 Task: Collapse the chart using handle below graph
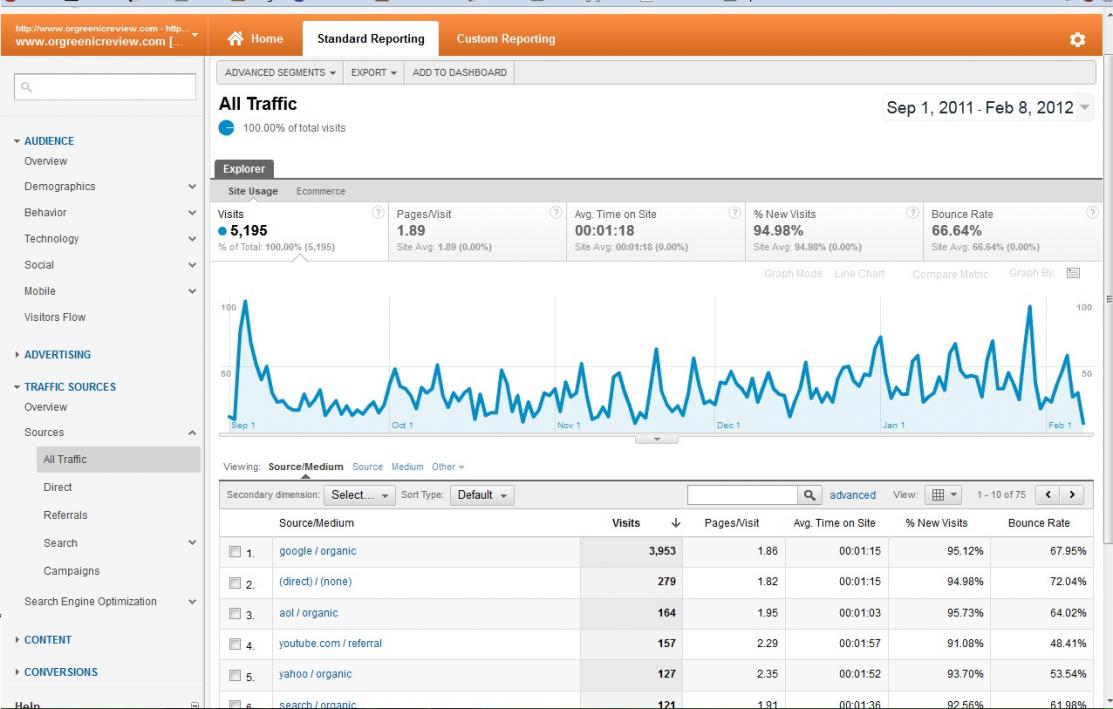[x=657, y=439]
